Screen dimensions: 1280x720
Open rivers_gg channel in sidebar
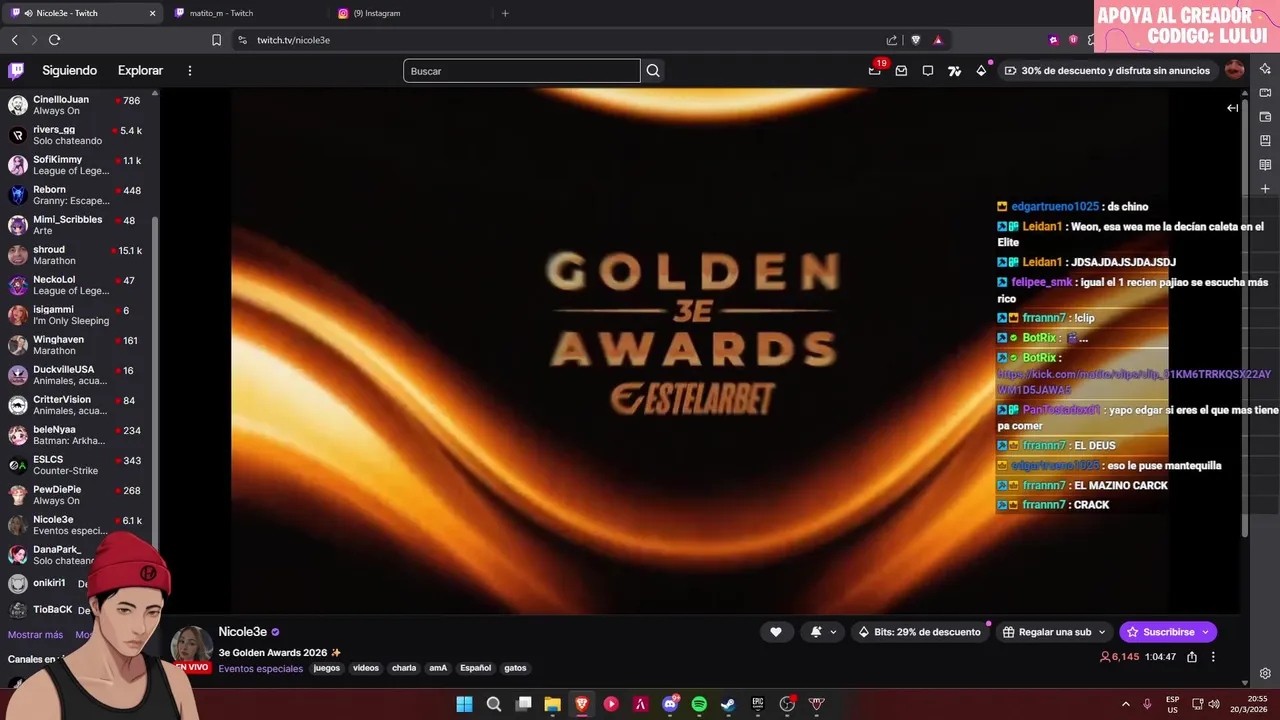79,135
